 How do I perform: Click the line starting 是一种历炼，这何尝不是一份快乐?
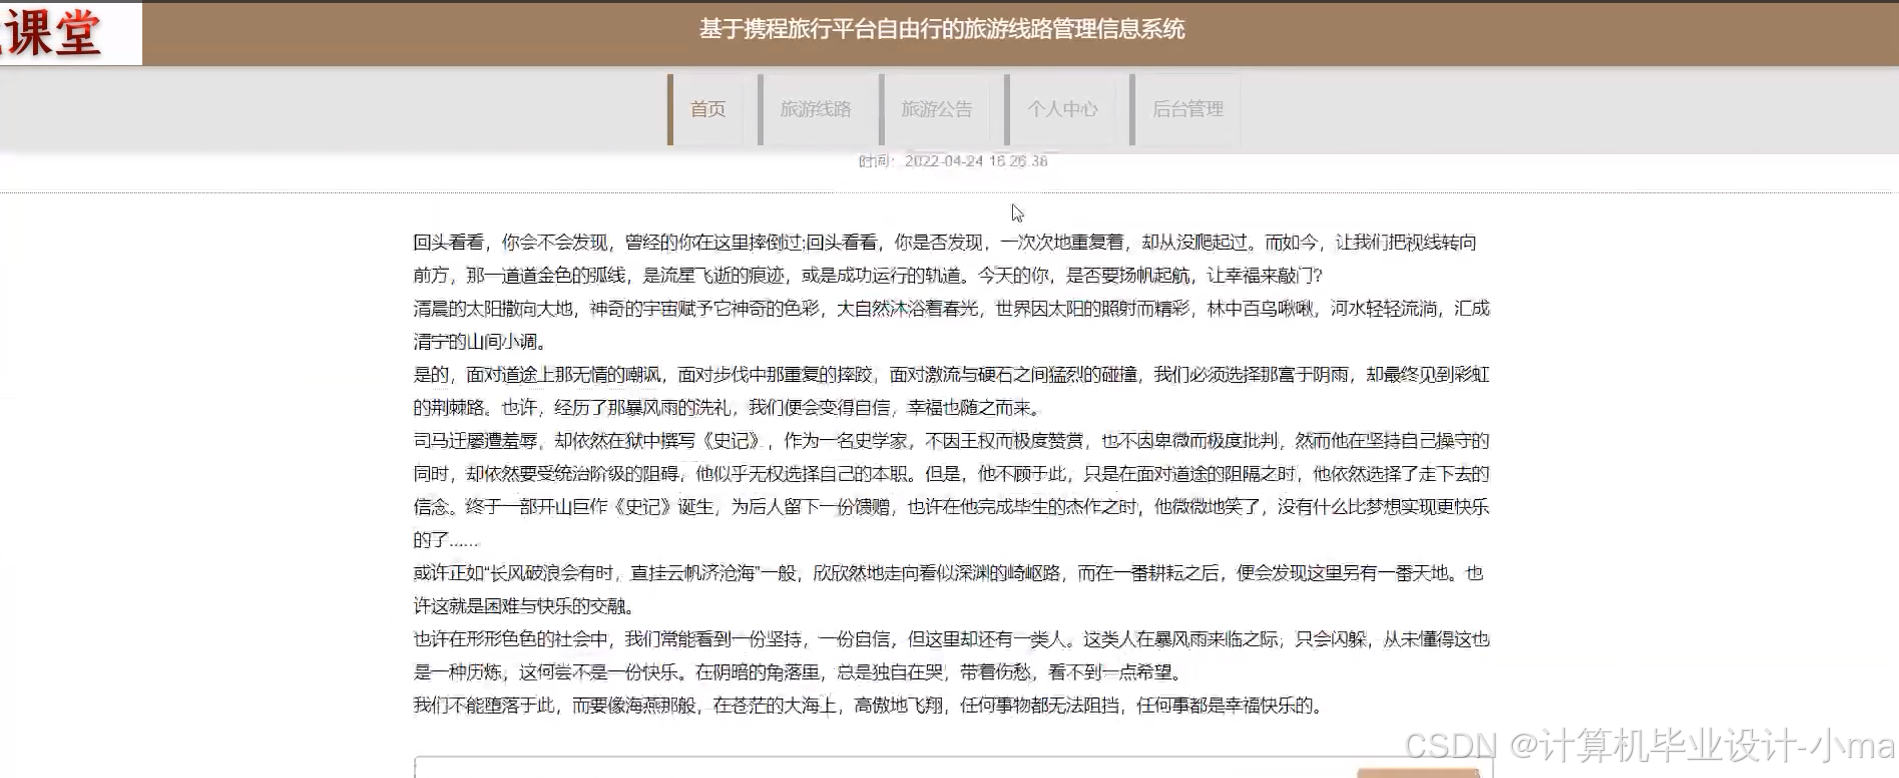[x=800, y=672]
